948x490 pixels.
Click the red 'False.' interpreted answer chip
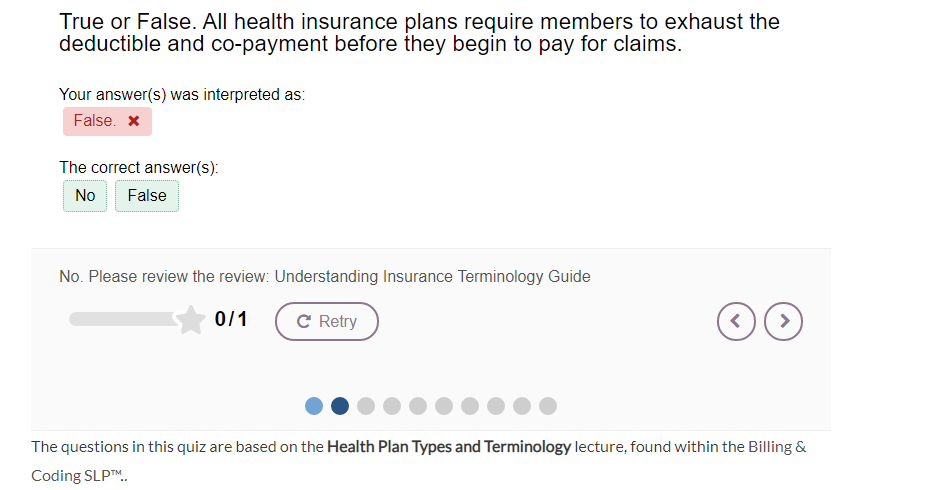tap(107, 122)
